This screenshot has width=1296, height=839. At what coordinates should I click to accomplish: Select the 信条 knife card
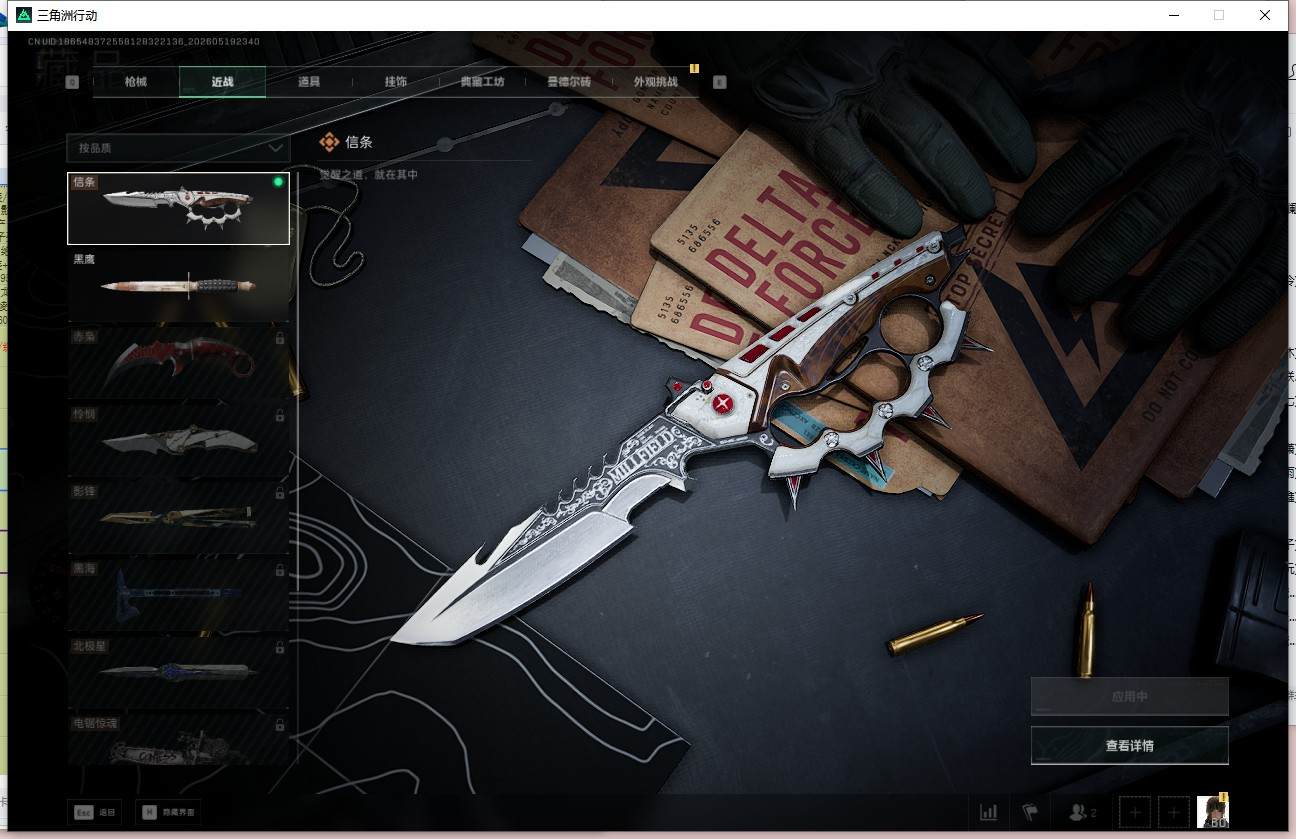(178, 208)
